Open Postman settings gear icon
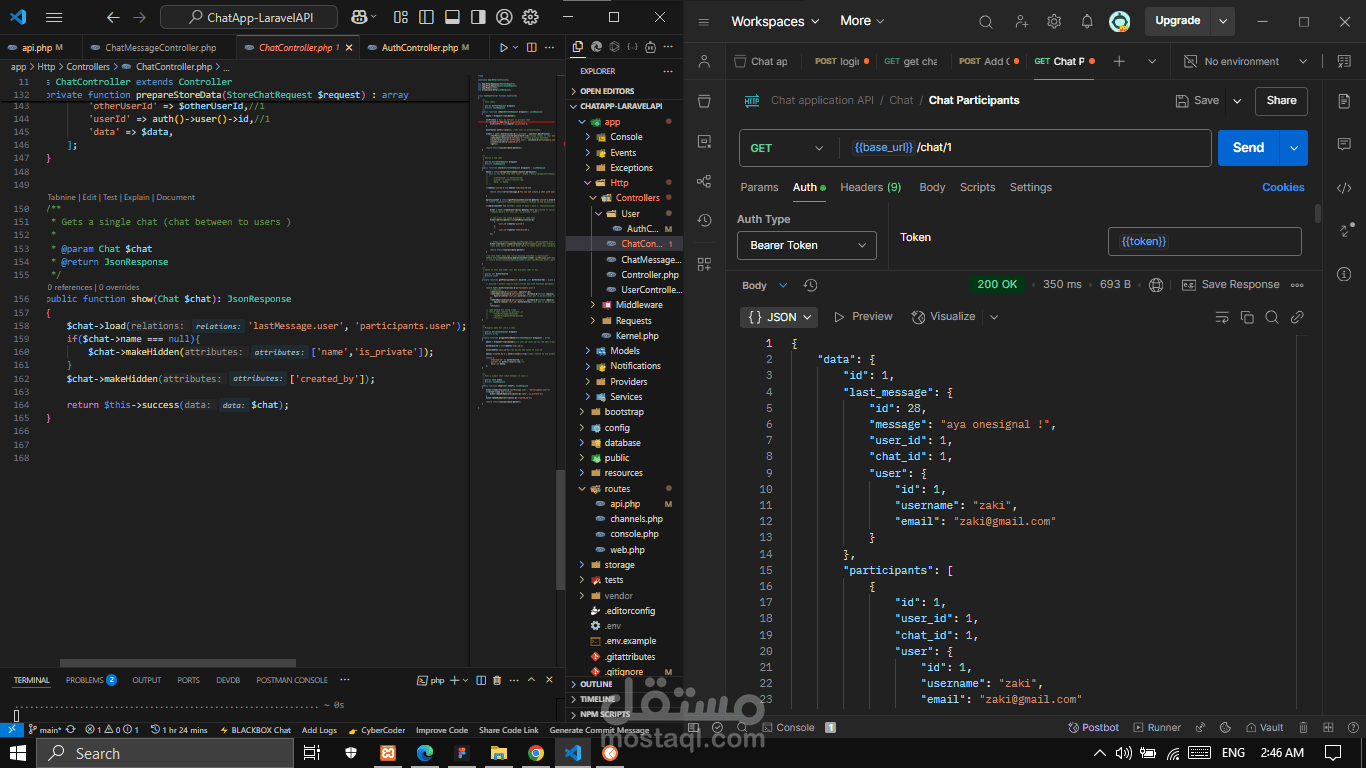Viewport: 1366px width, 768px height. pos(1054,22)
